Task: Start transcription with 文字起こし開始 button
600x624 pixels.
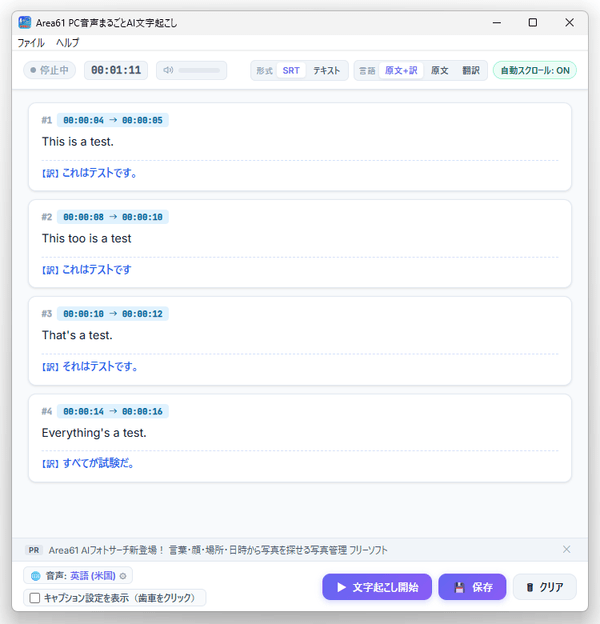Action: pos(377,587)
